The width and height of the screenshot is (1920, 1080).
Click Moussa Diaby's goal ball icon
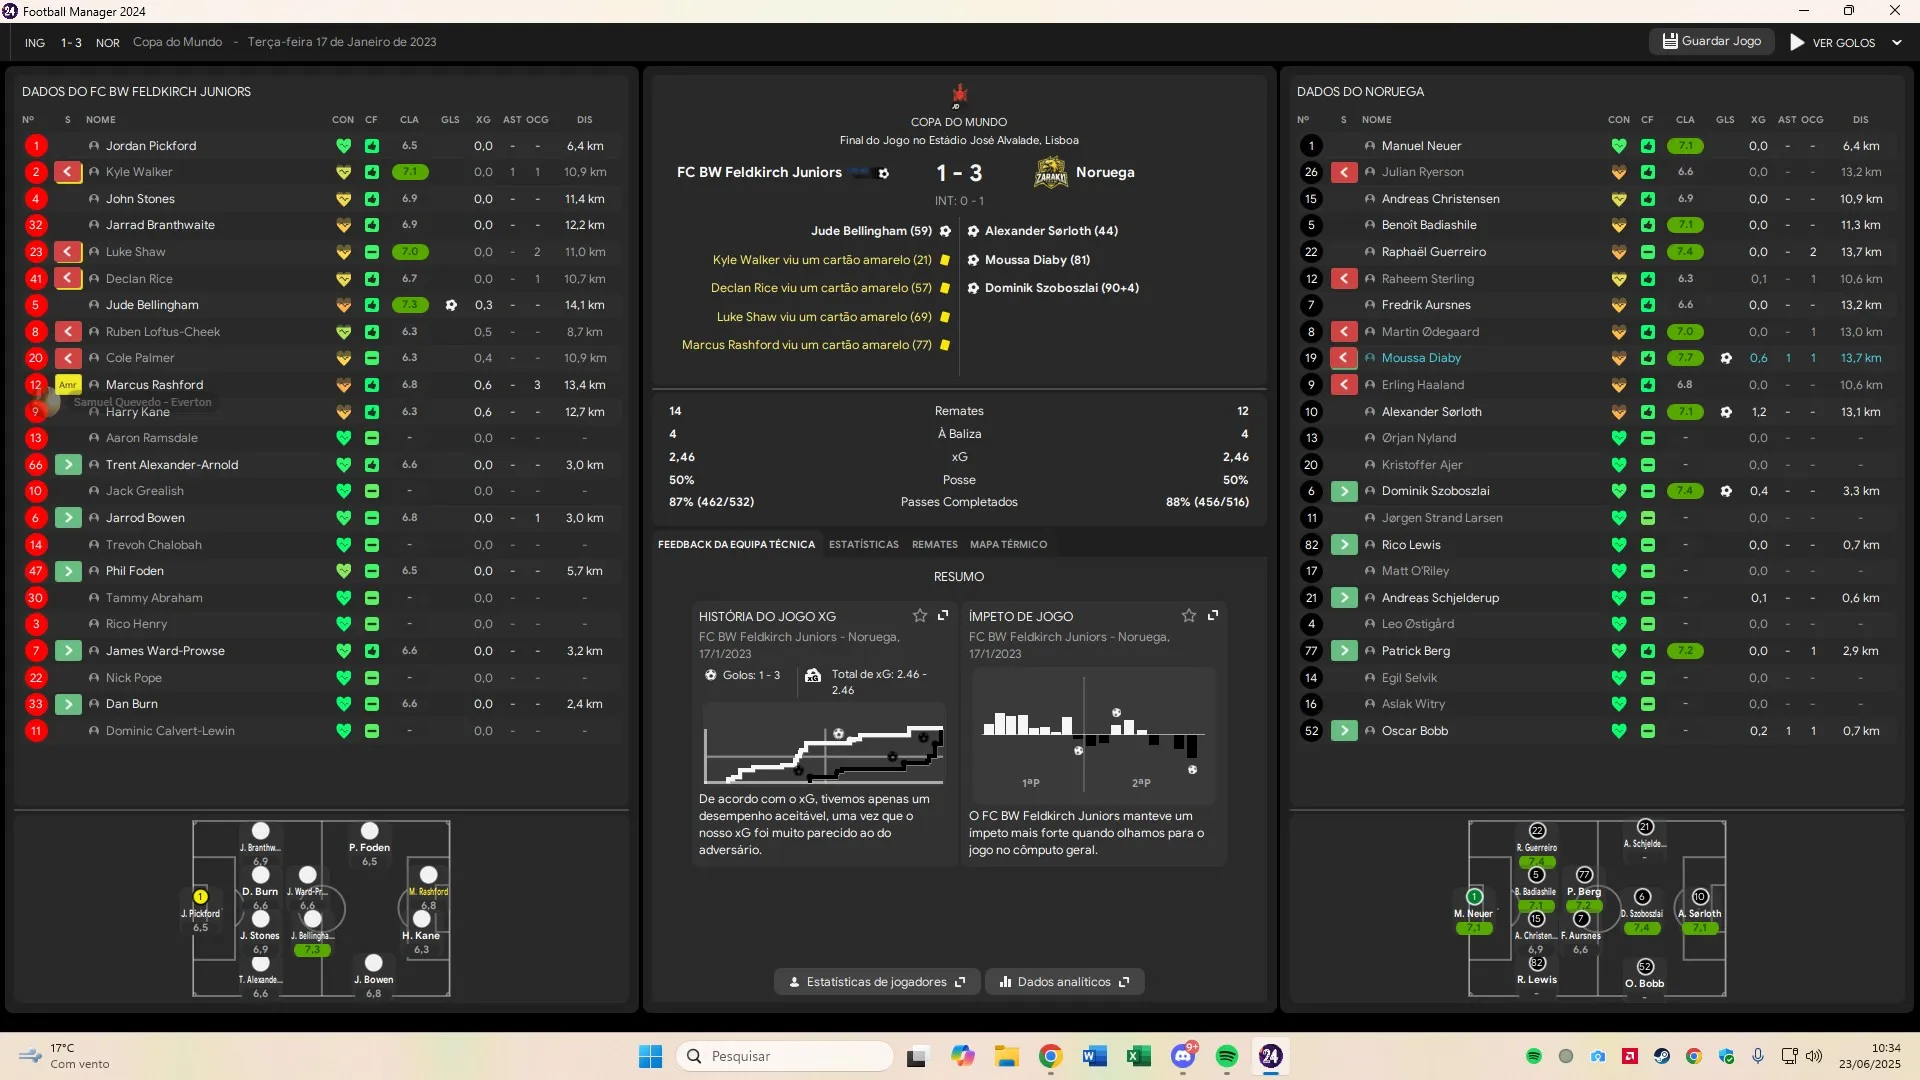[1726, 358]
